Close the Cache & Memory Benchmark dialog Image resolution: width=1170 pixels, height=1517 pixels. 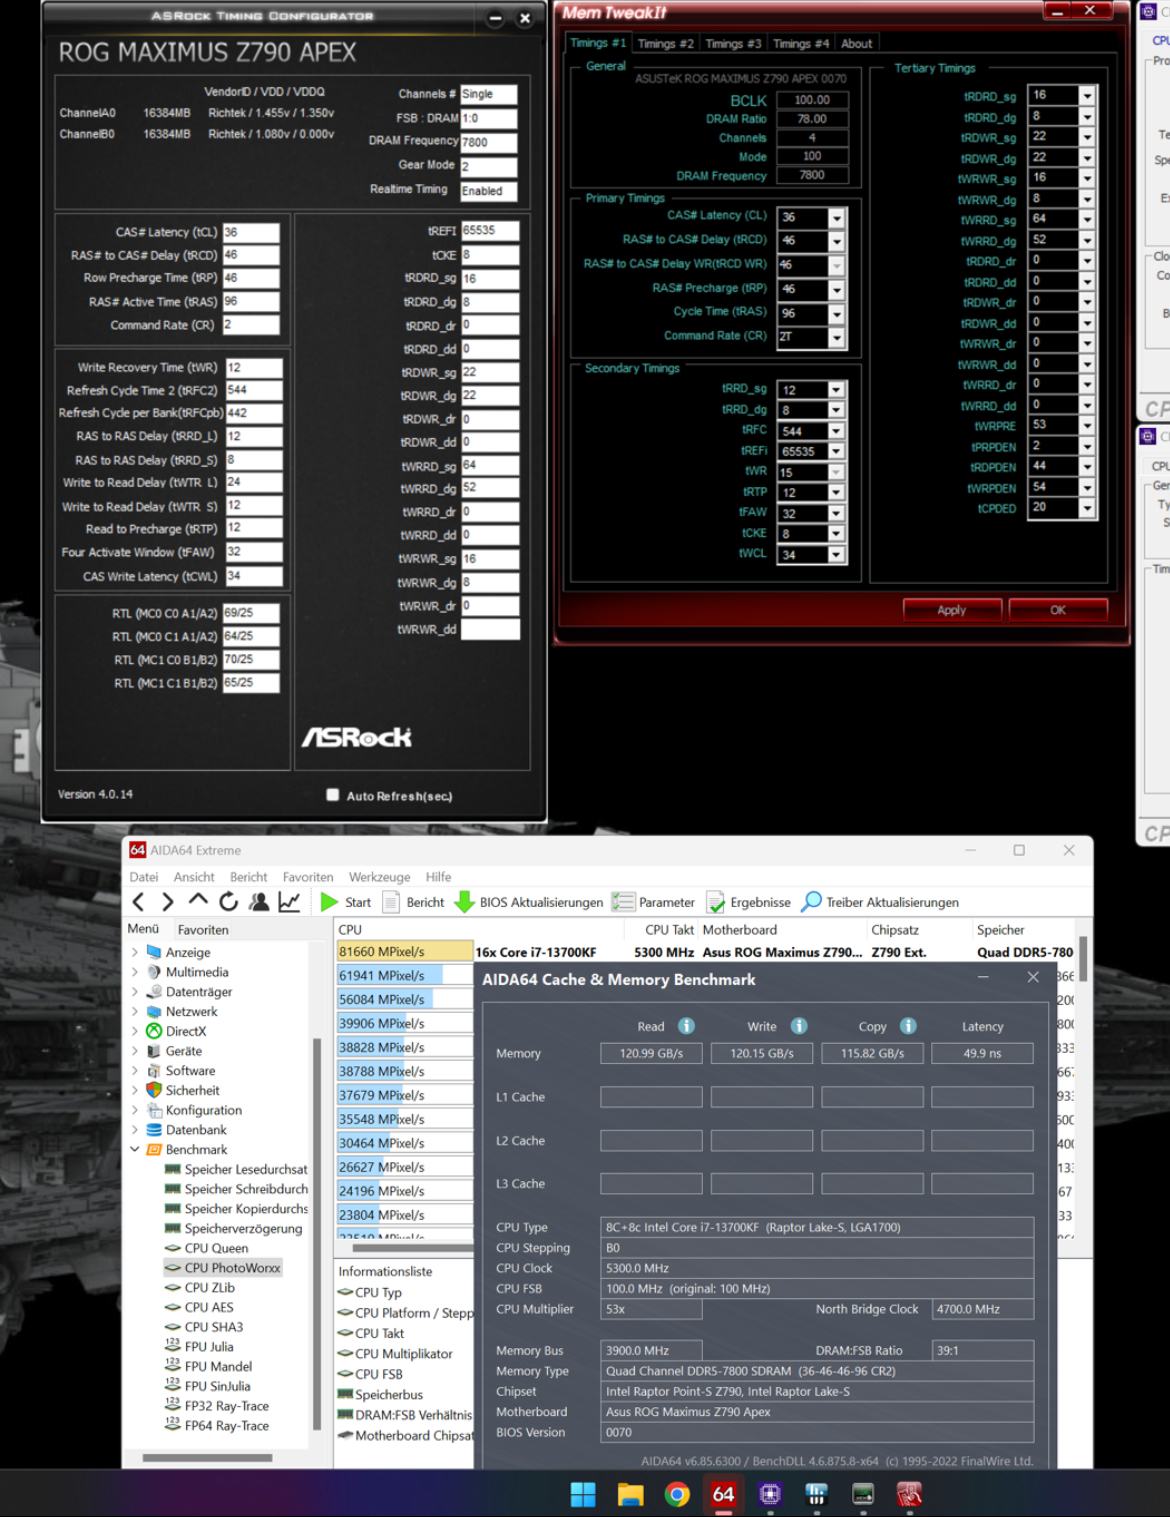(1033, 977)
